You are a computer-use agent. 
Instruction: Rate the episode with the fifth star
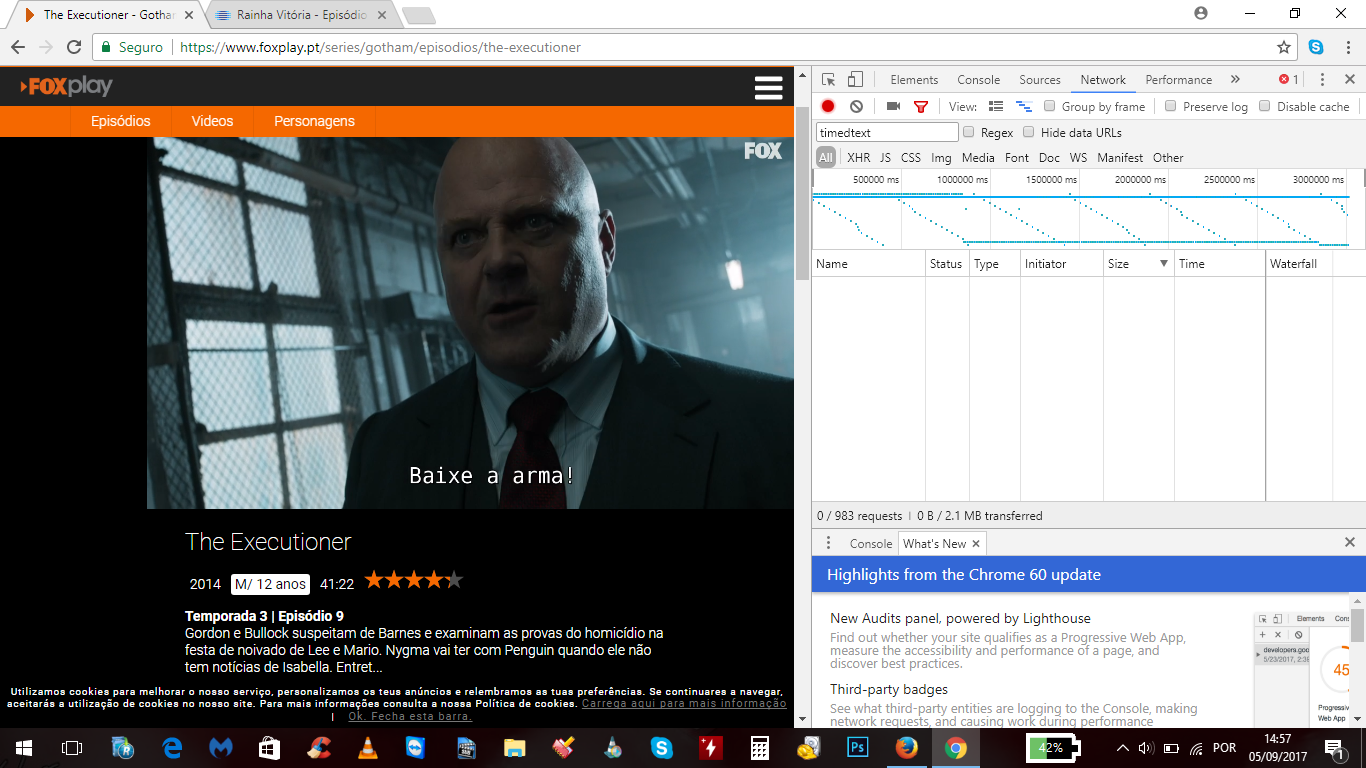coord(454,580)
